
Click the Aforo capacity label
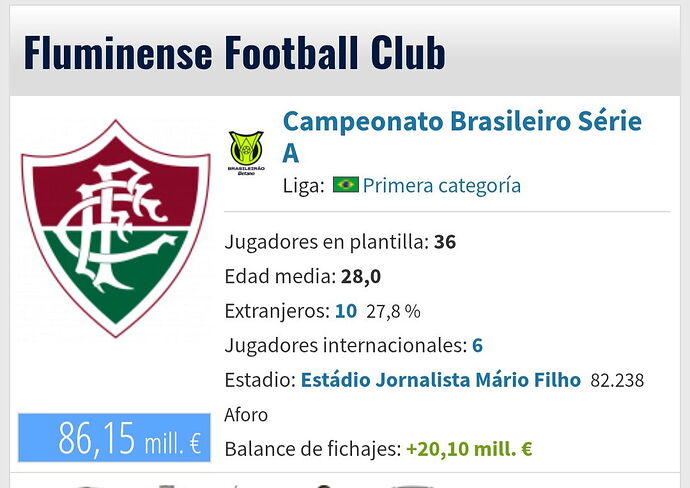coord(246,415)
